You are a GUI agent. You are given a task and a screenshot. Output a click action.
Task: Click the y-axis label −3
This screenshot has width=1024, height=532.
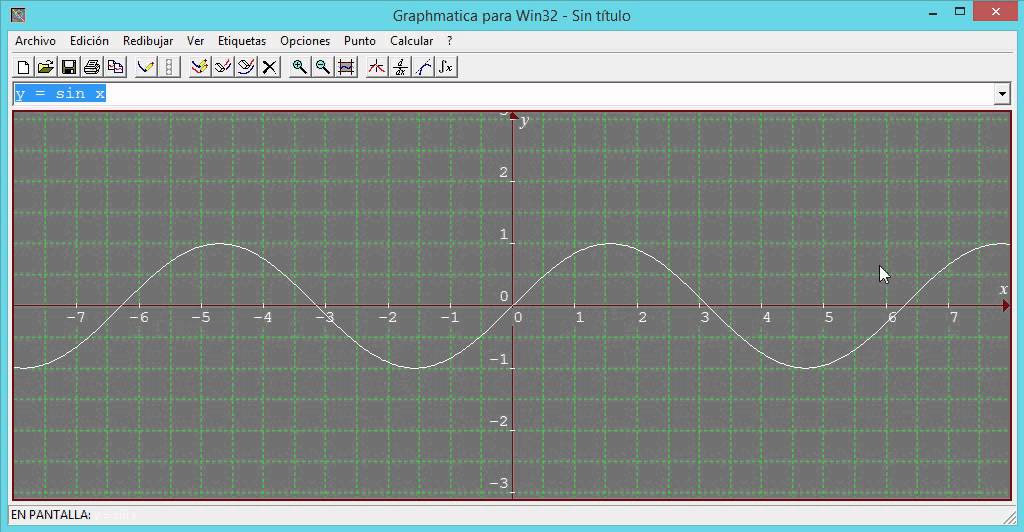pyautogui.click(x=499, y=484)
